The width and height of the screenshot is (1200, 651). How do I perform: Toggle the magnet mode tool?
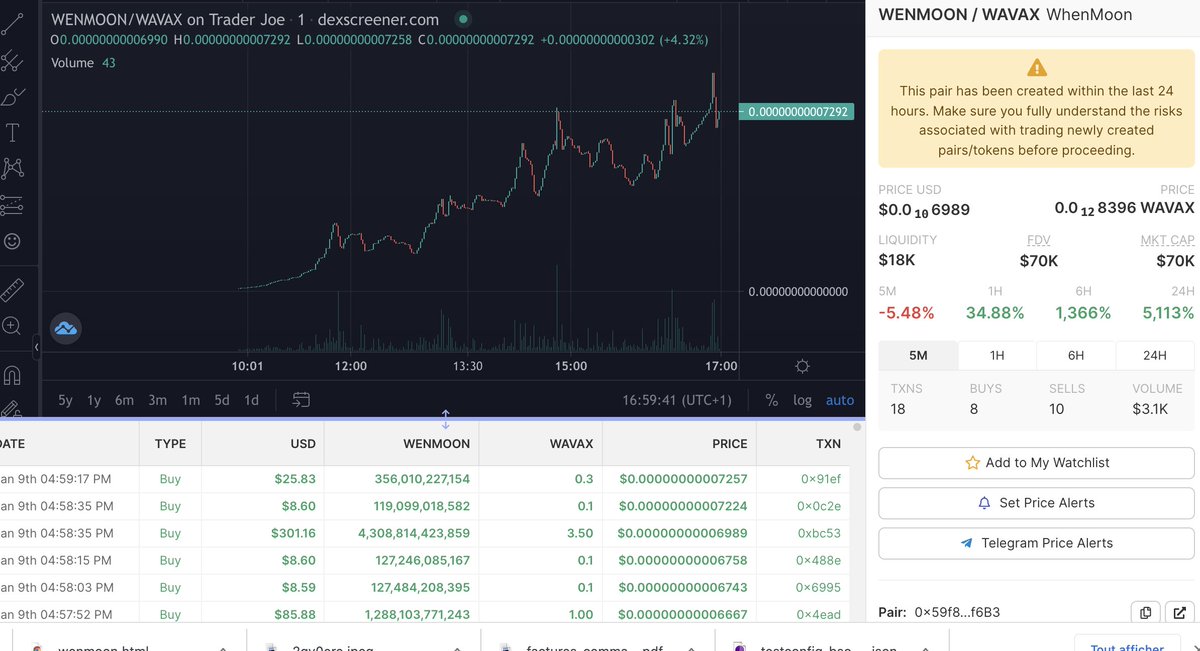12,376
